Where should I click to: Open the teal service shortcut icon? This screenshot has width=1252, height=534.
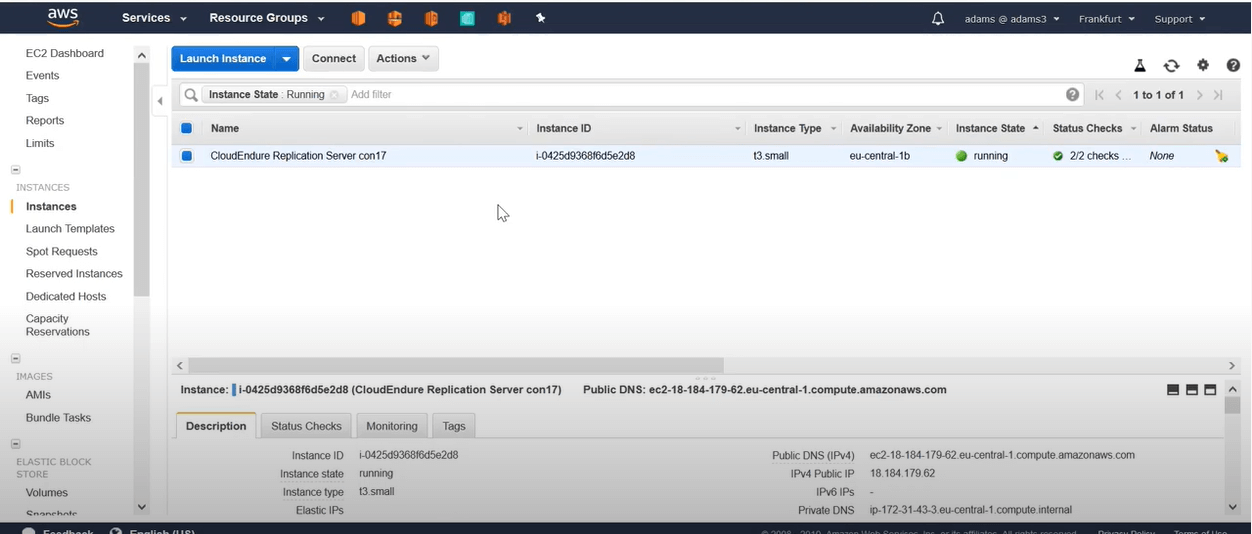pyautogui.click(x=467, y=18)
